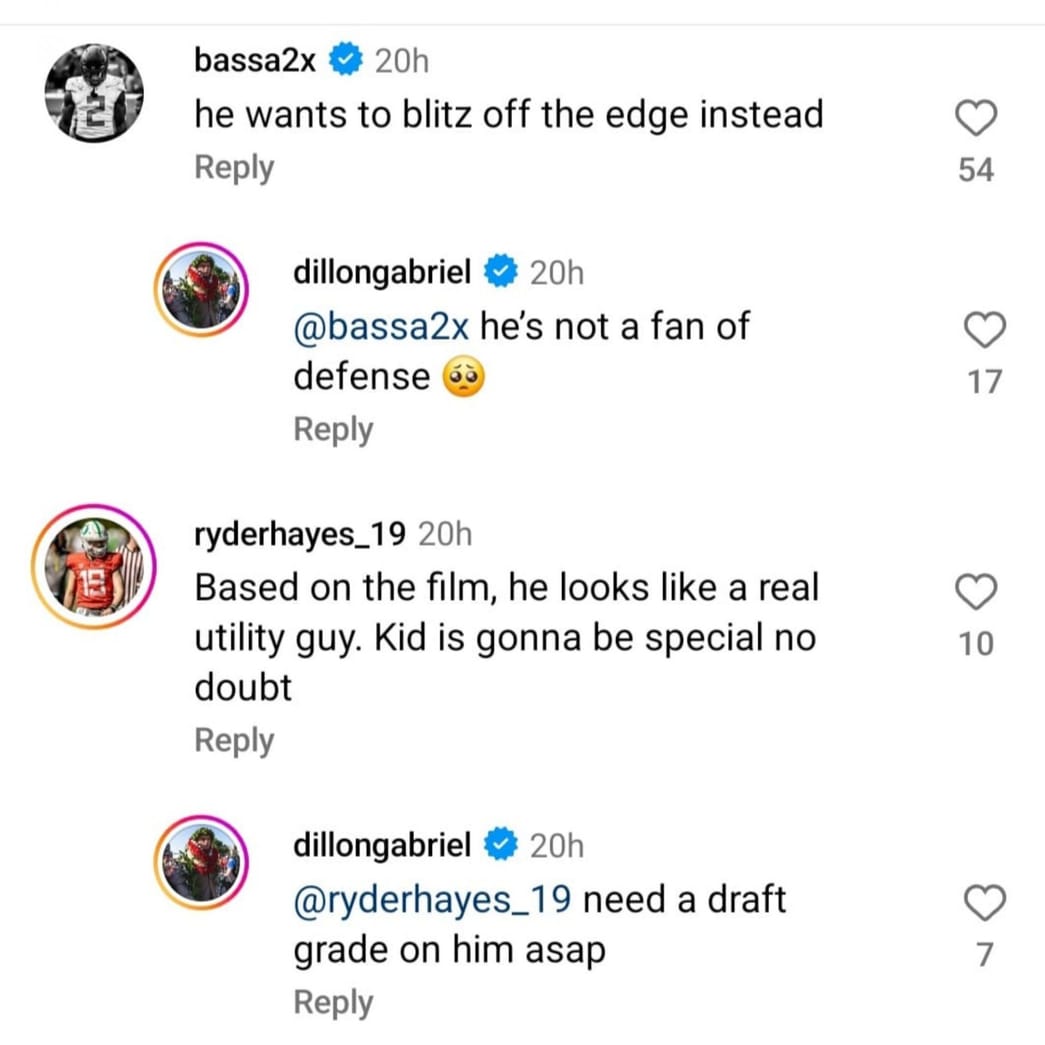This screenshot has height=1045, width=1045.
Task: Tap the ryderhayes_19 username
Action: [x=299, y=535]
